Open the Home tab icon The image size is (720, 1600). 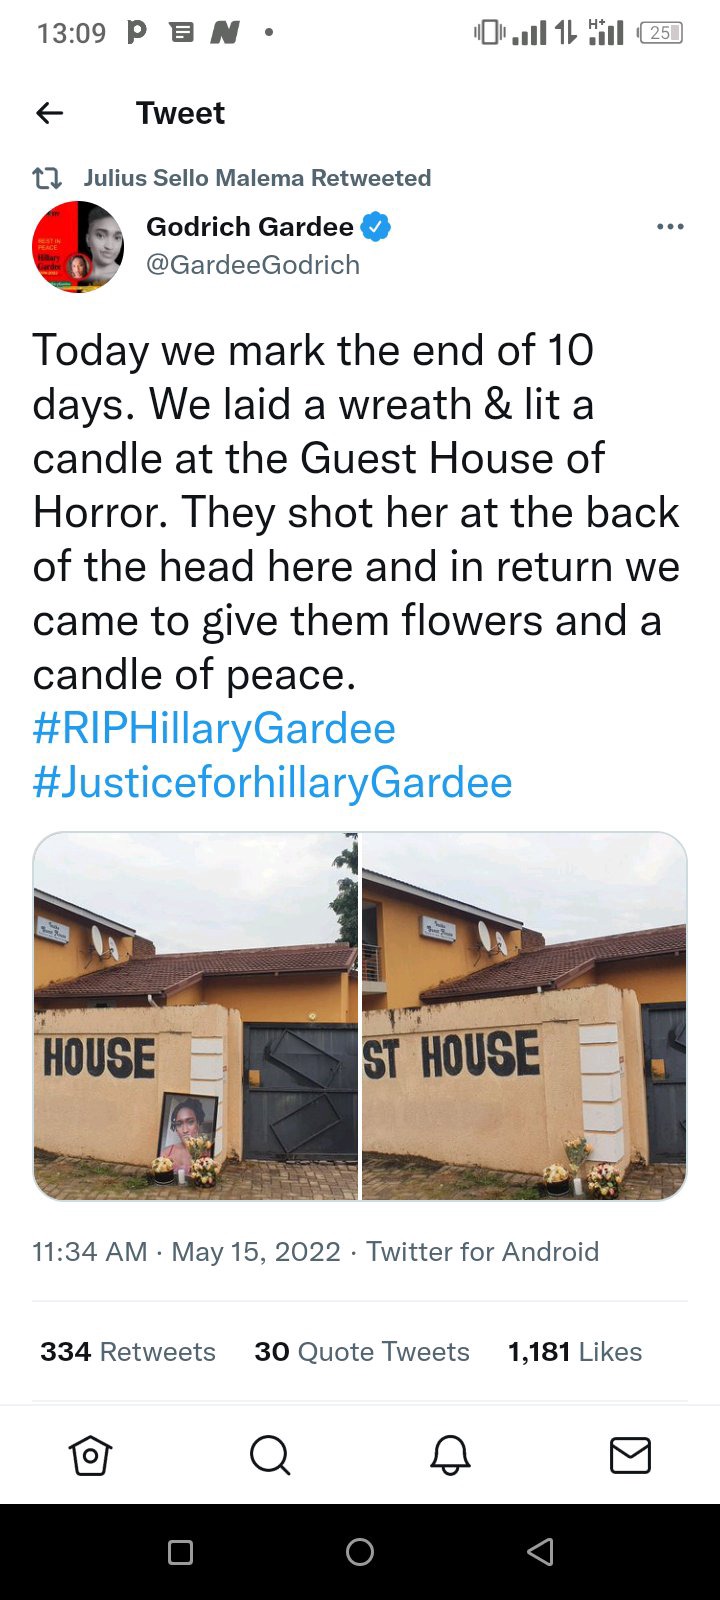pos(90,1455)
